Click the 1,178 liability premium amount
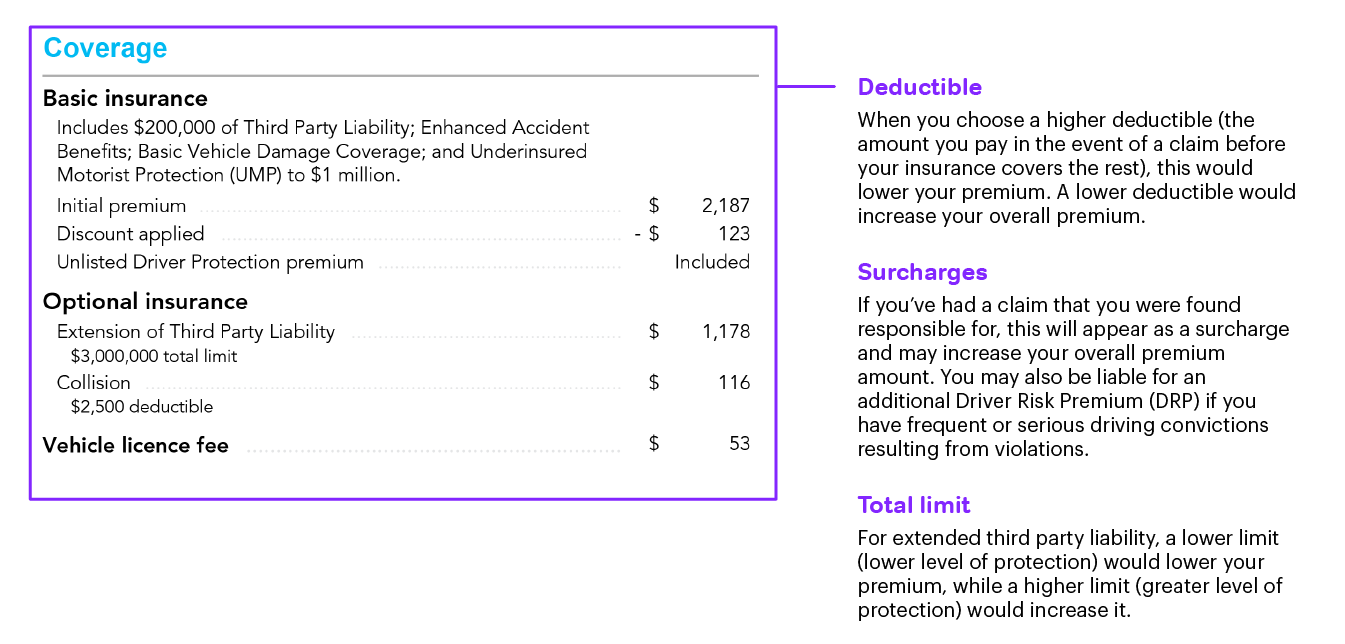Viewport: 1345px width, 644px height. click(x=725, y=332)
